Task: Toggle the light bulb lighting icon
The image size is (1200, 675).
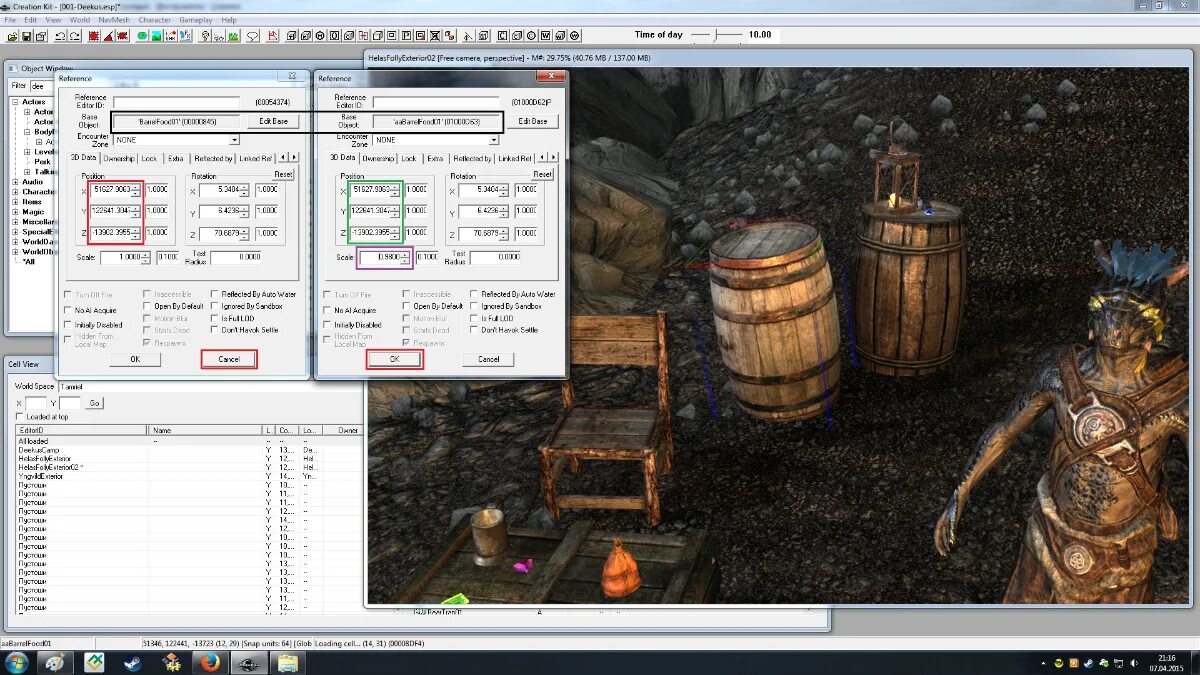Action: click(x=205, y=35)
